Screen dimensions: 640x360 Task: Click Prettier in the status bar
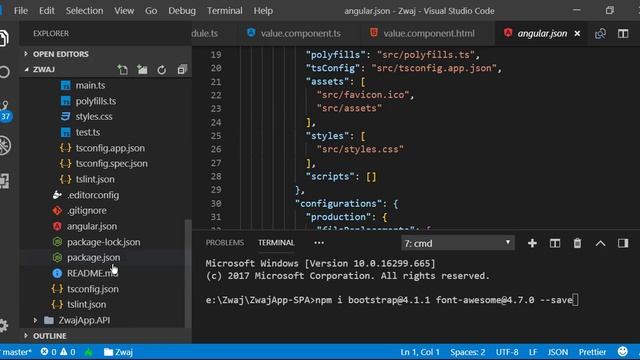click(x=592, y=352)
